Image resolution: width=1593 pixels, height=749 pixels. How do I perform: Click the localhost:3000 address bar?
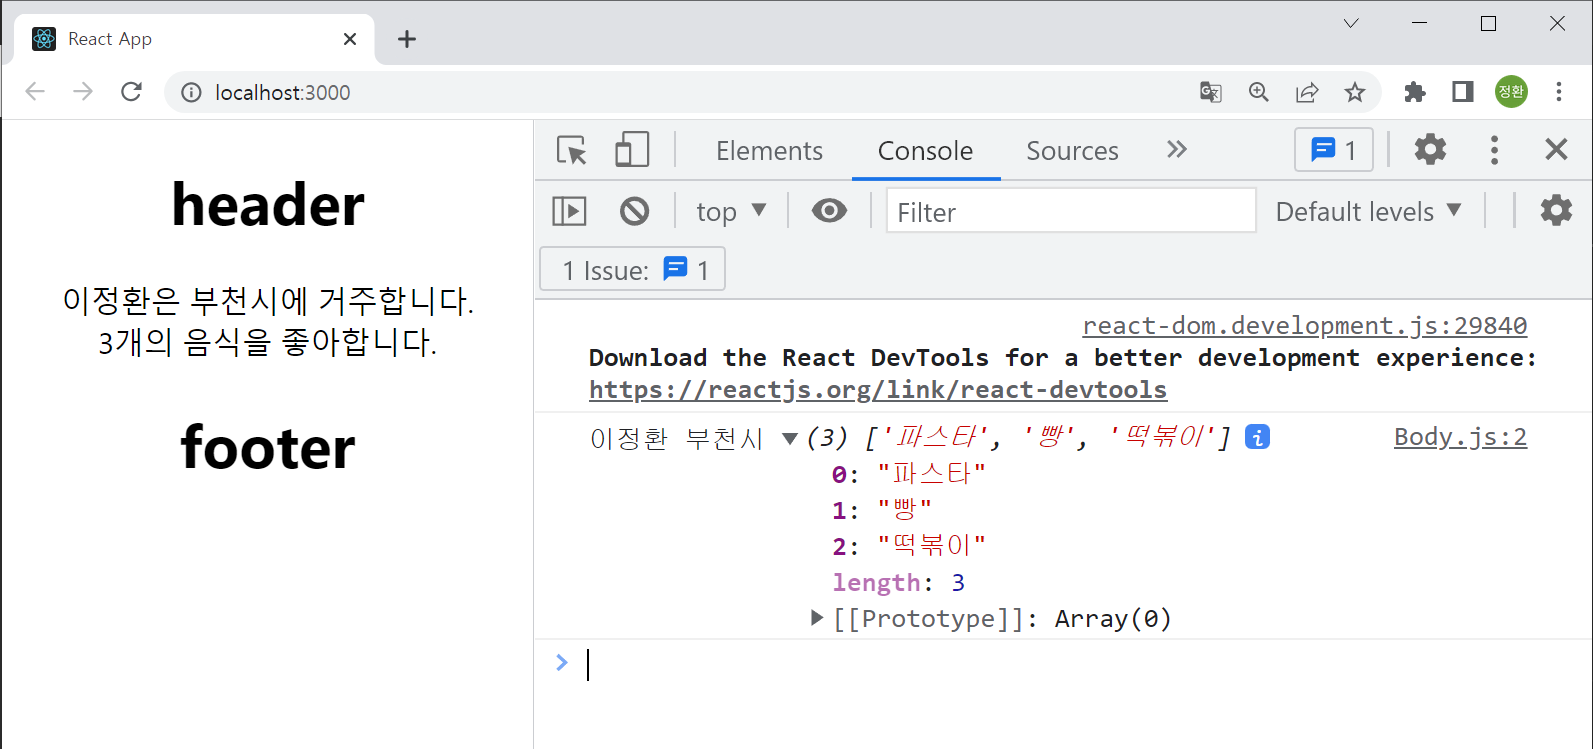282,92
